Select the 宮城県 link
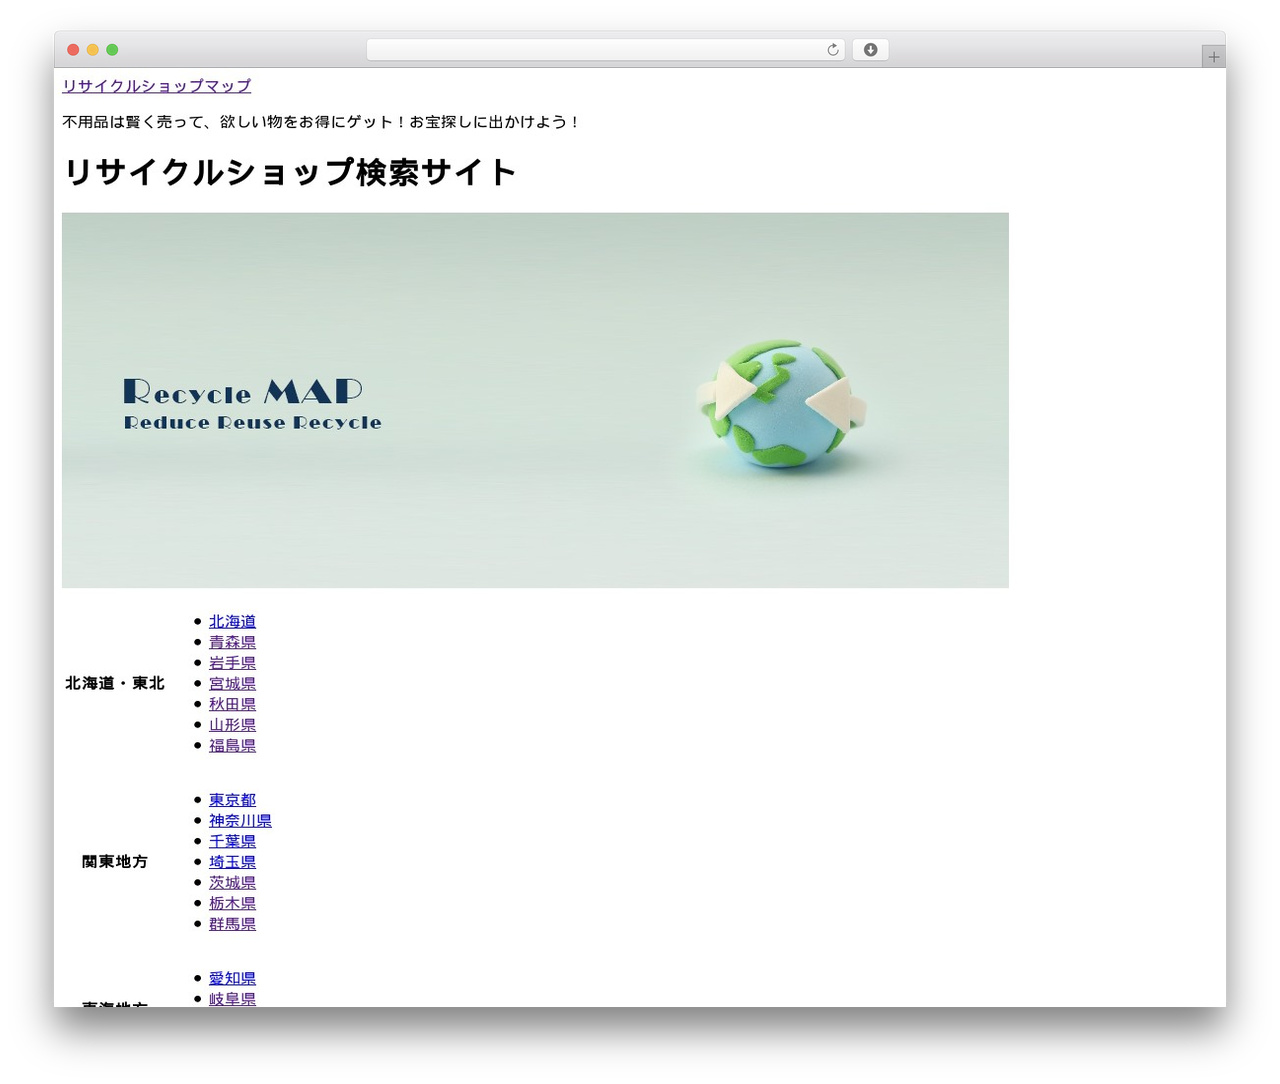 [232, 683]
